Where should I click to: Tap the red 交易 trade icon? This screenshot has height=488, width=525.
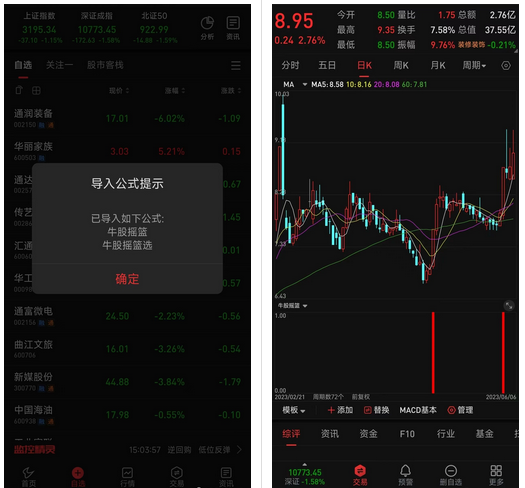coord(360,475)
